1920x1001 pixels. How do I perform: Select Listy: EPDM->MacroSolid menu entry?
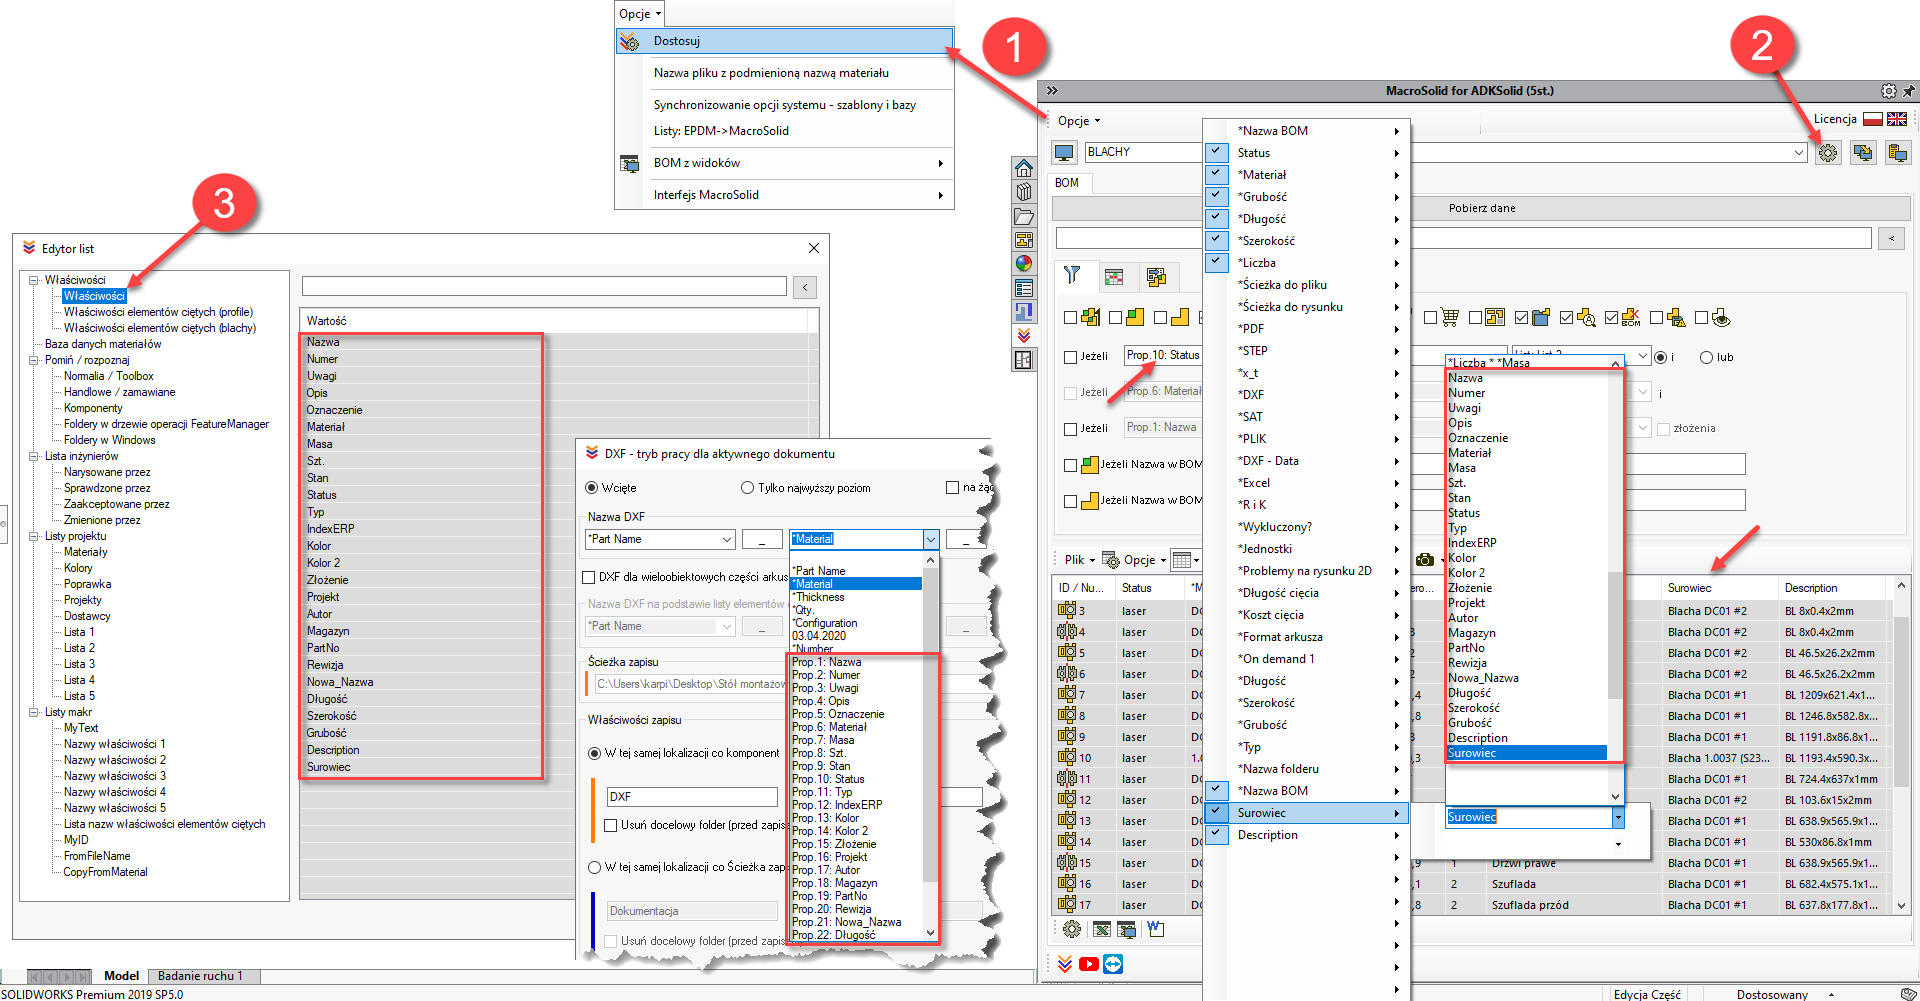785,131
